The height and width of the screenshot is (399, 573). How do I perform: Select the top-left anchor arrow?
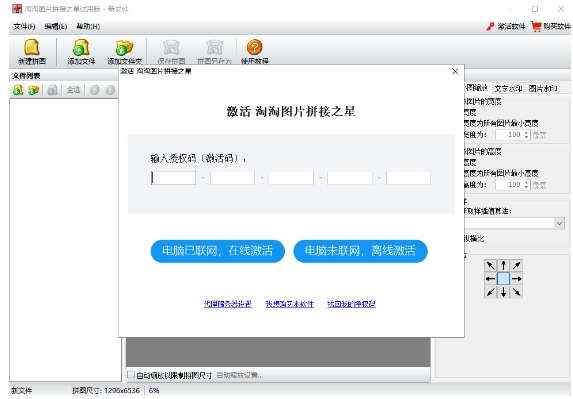(490, 266)
